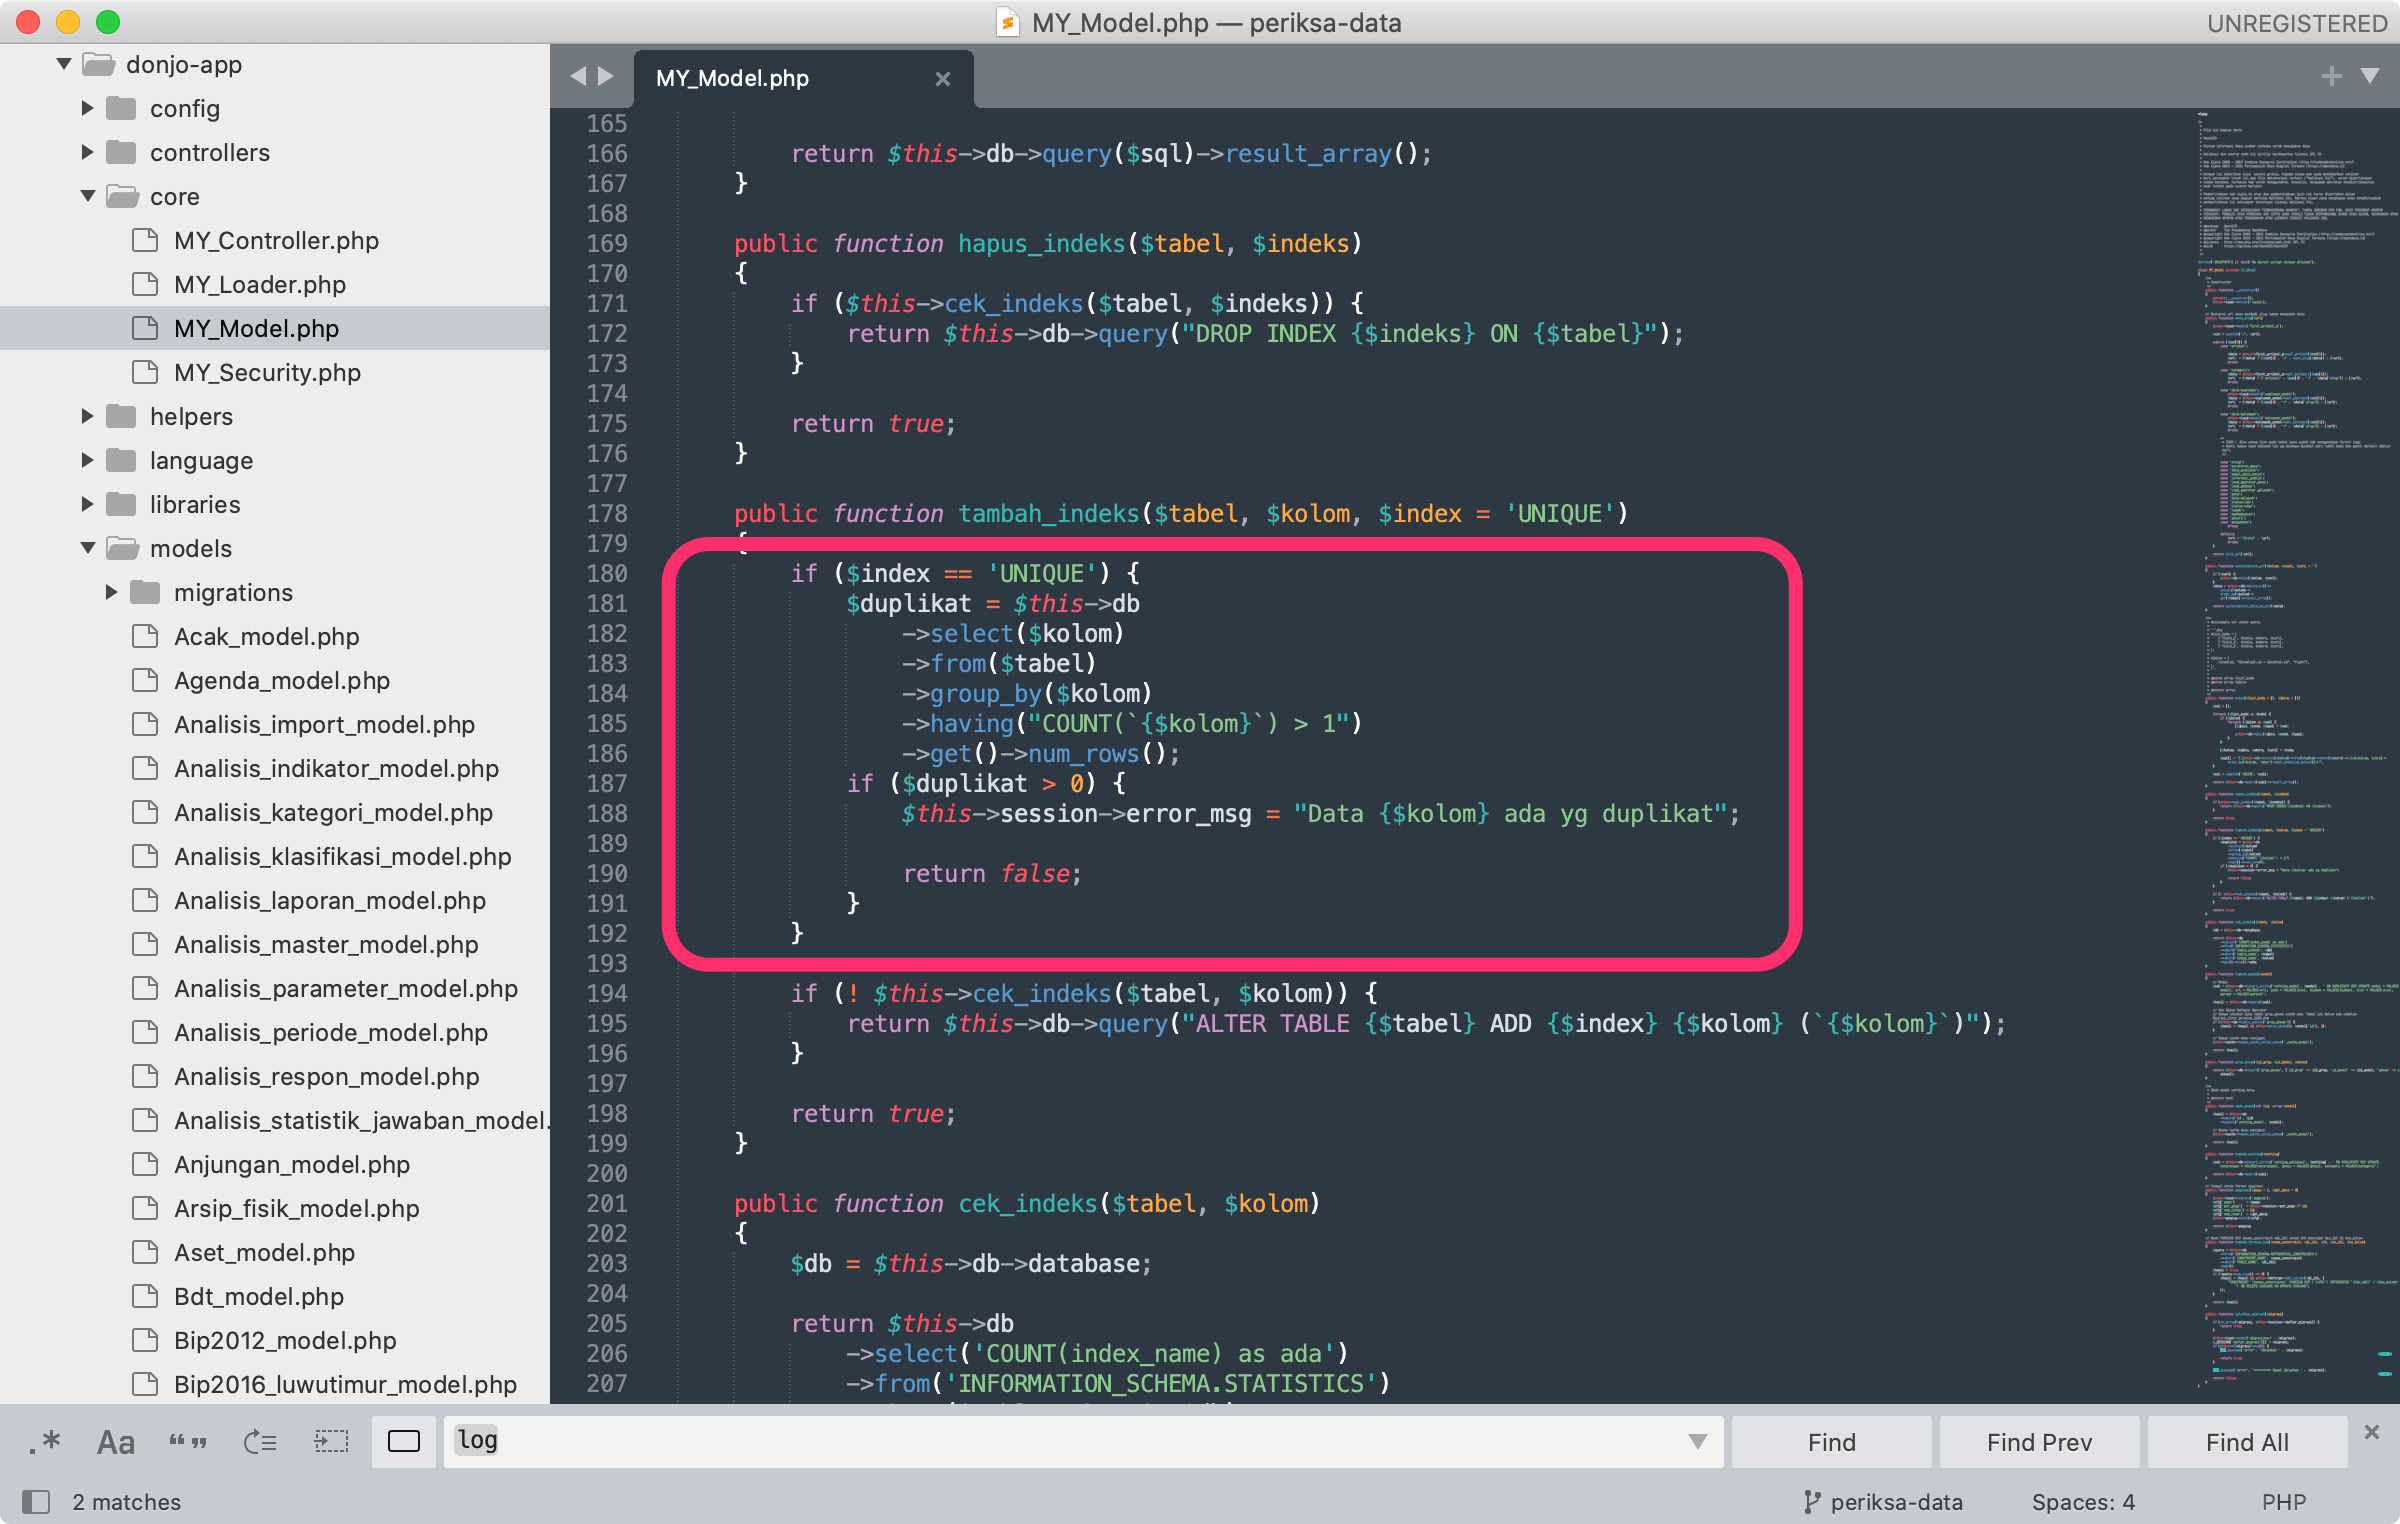Screen dimensions: 2400x1524
Task: Enable whole word matching
Action: (x=187, y=1441)
